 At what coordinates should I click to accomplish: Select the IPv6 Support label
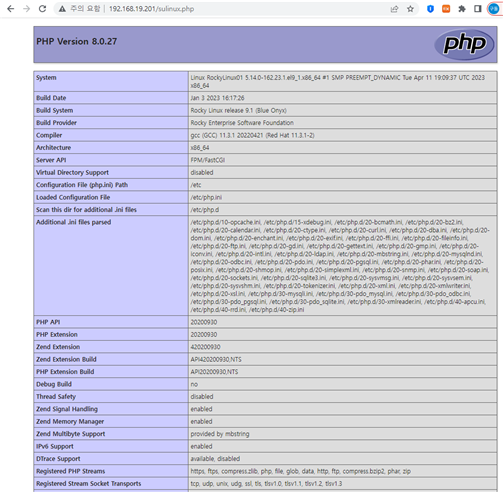tap(55, 446)
